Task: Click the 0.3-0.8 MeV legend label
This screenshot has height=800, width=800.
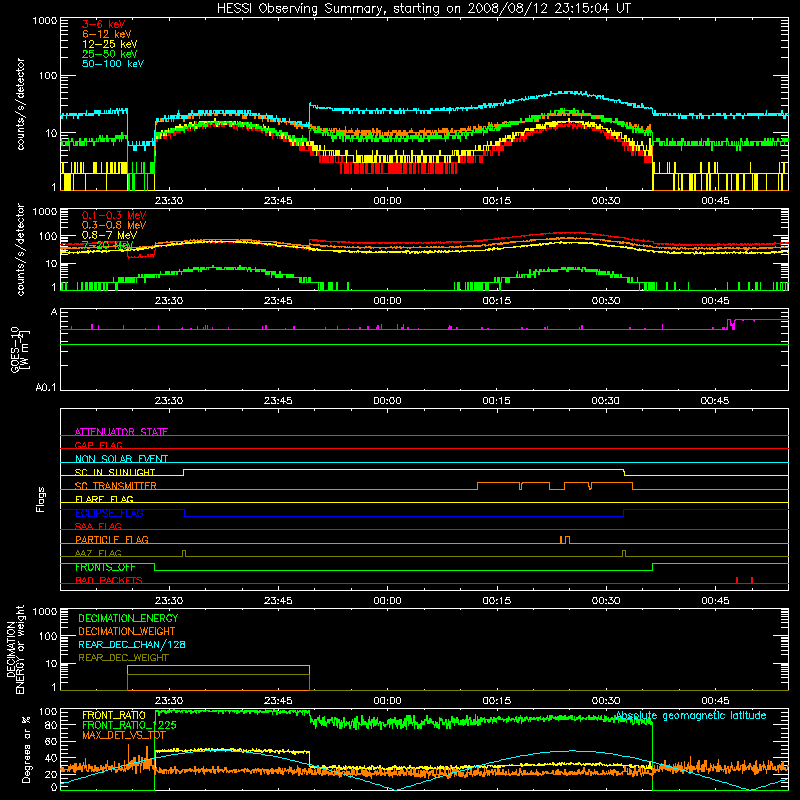Action: click(x=114, y=225)
